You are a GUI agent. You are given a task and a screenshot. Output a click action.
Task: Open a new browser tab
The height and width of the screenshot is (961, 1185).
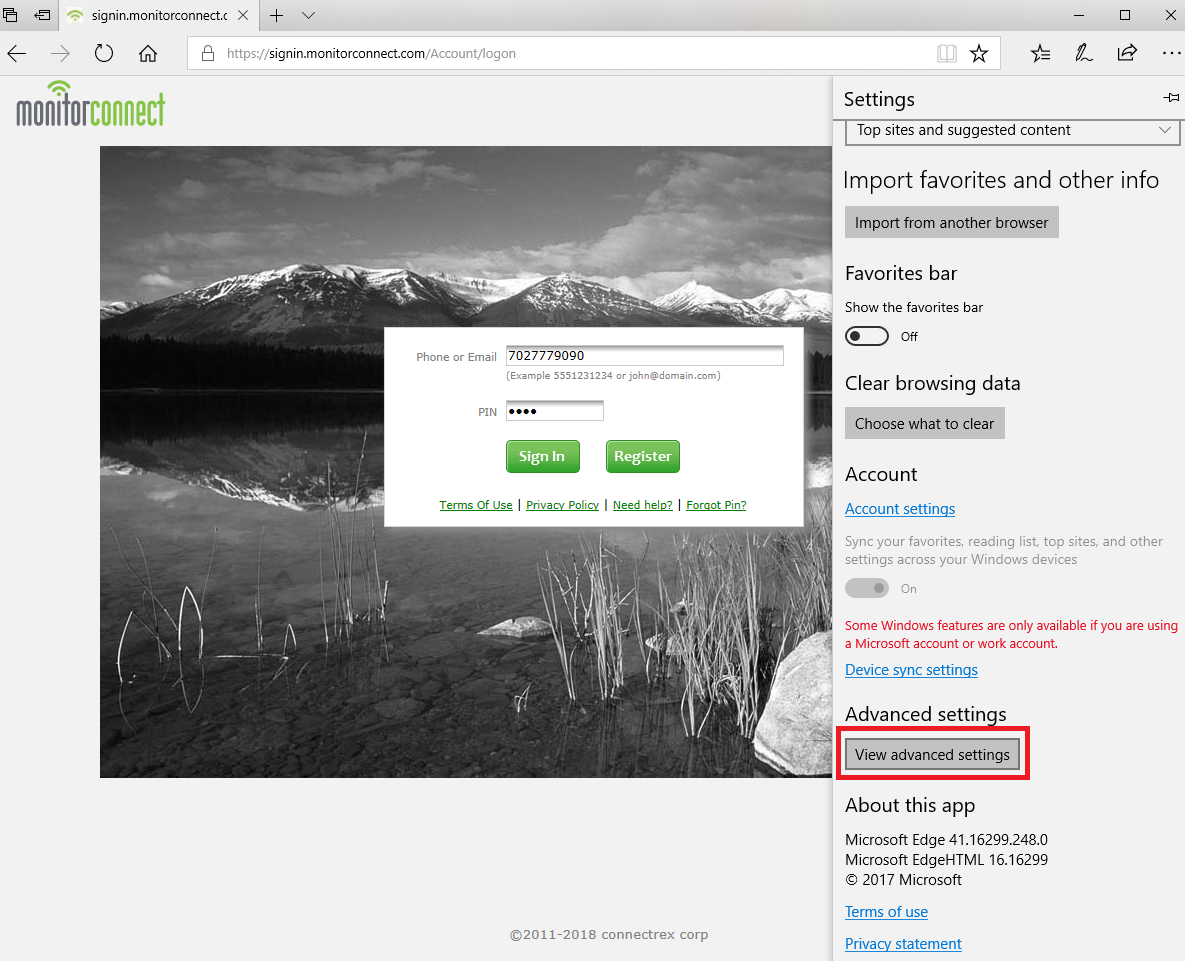tap(276, 15)
